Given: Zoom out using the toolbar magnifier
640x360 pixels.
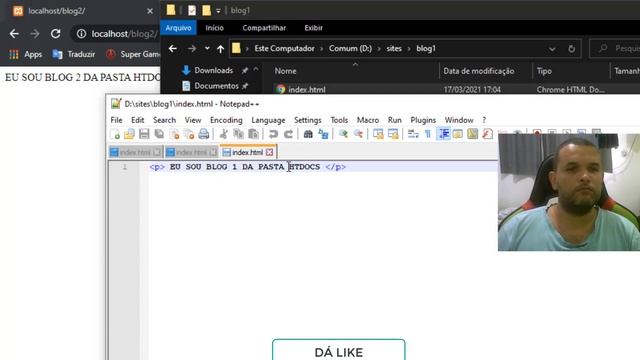Looking at the screenshot, I should point(358,134).
